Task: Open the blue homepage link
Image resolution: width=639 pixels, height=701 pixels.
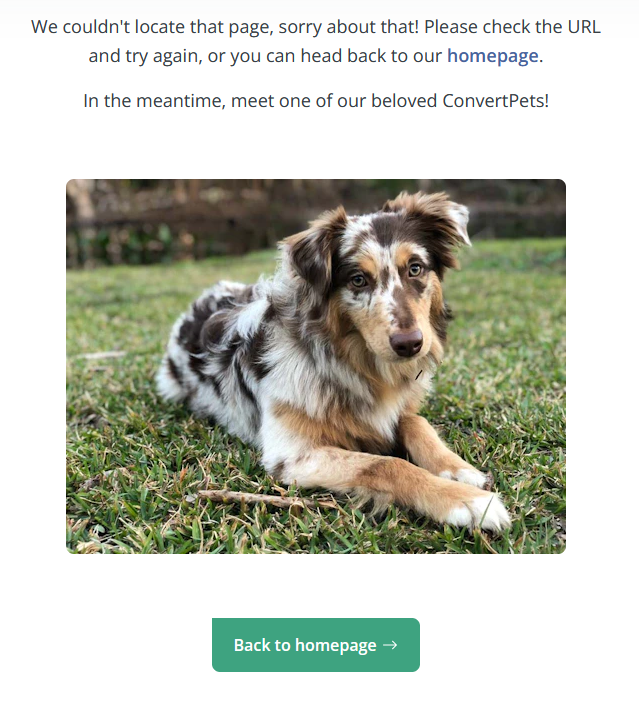Action: tap(493, 56)
